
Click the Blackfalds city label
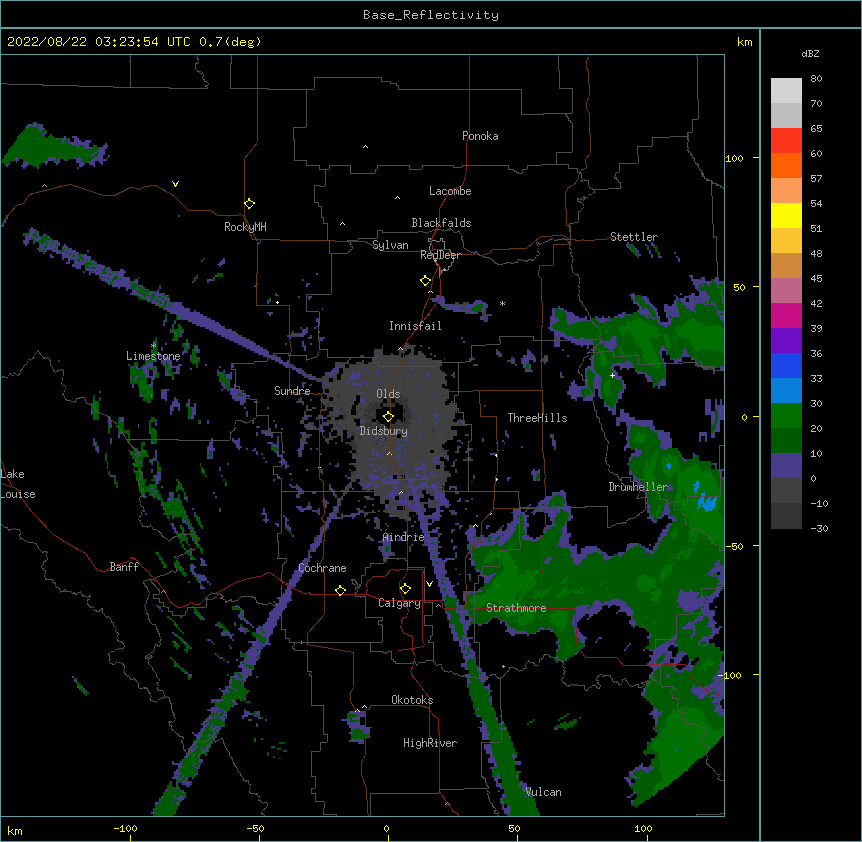tap(441, 223)
